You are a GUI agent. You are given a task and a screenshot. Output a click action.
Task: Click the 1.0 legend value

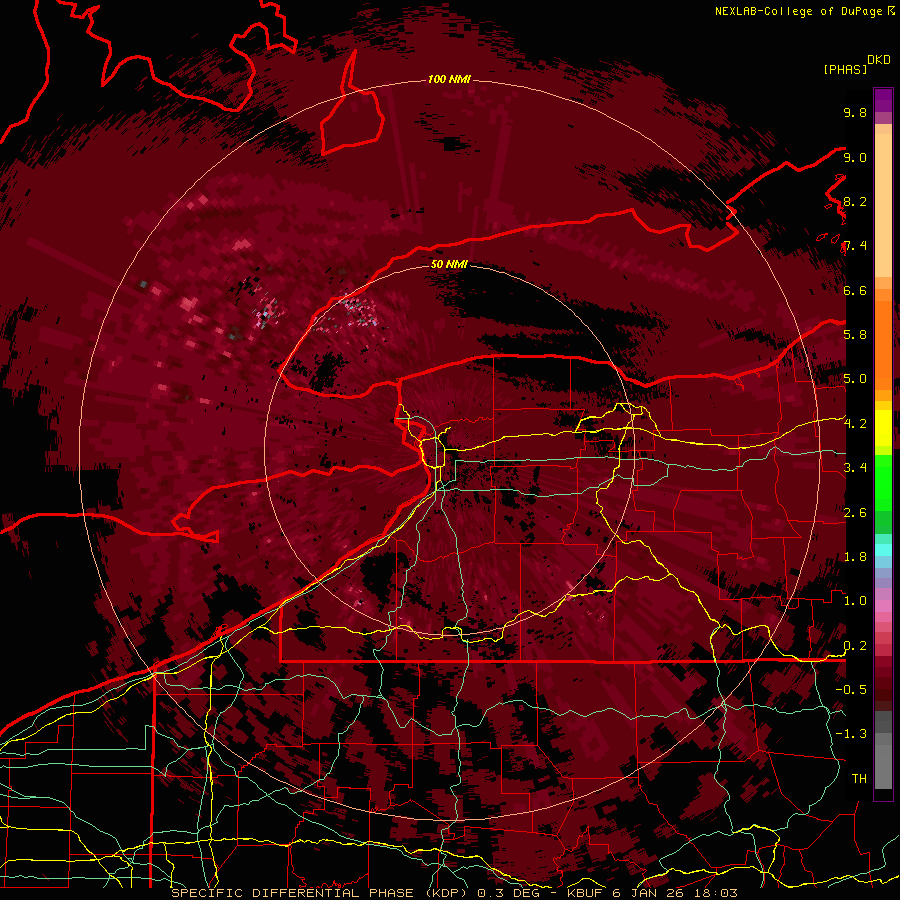855,601
